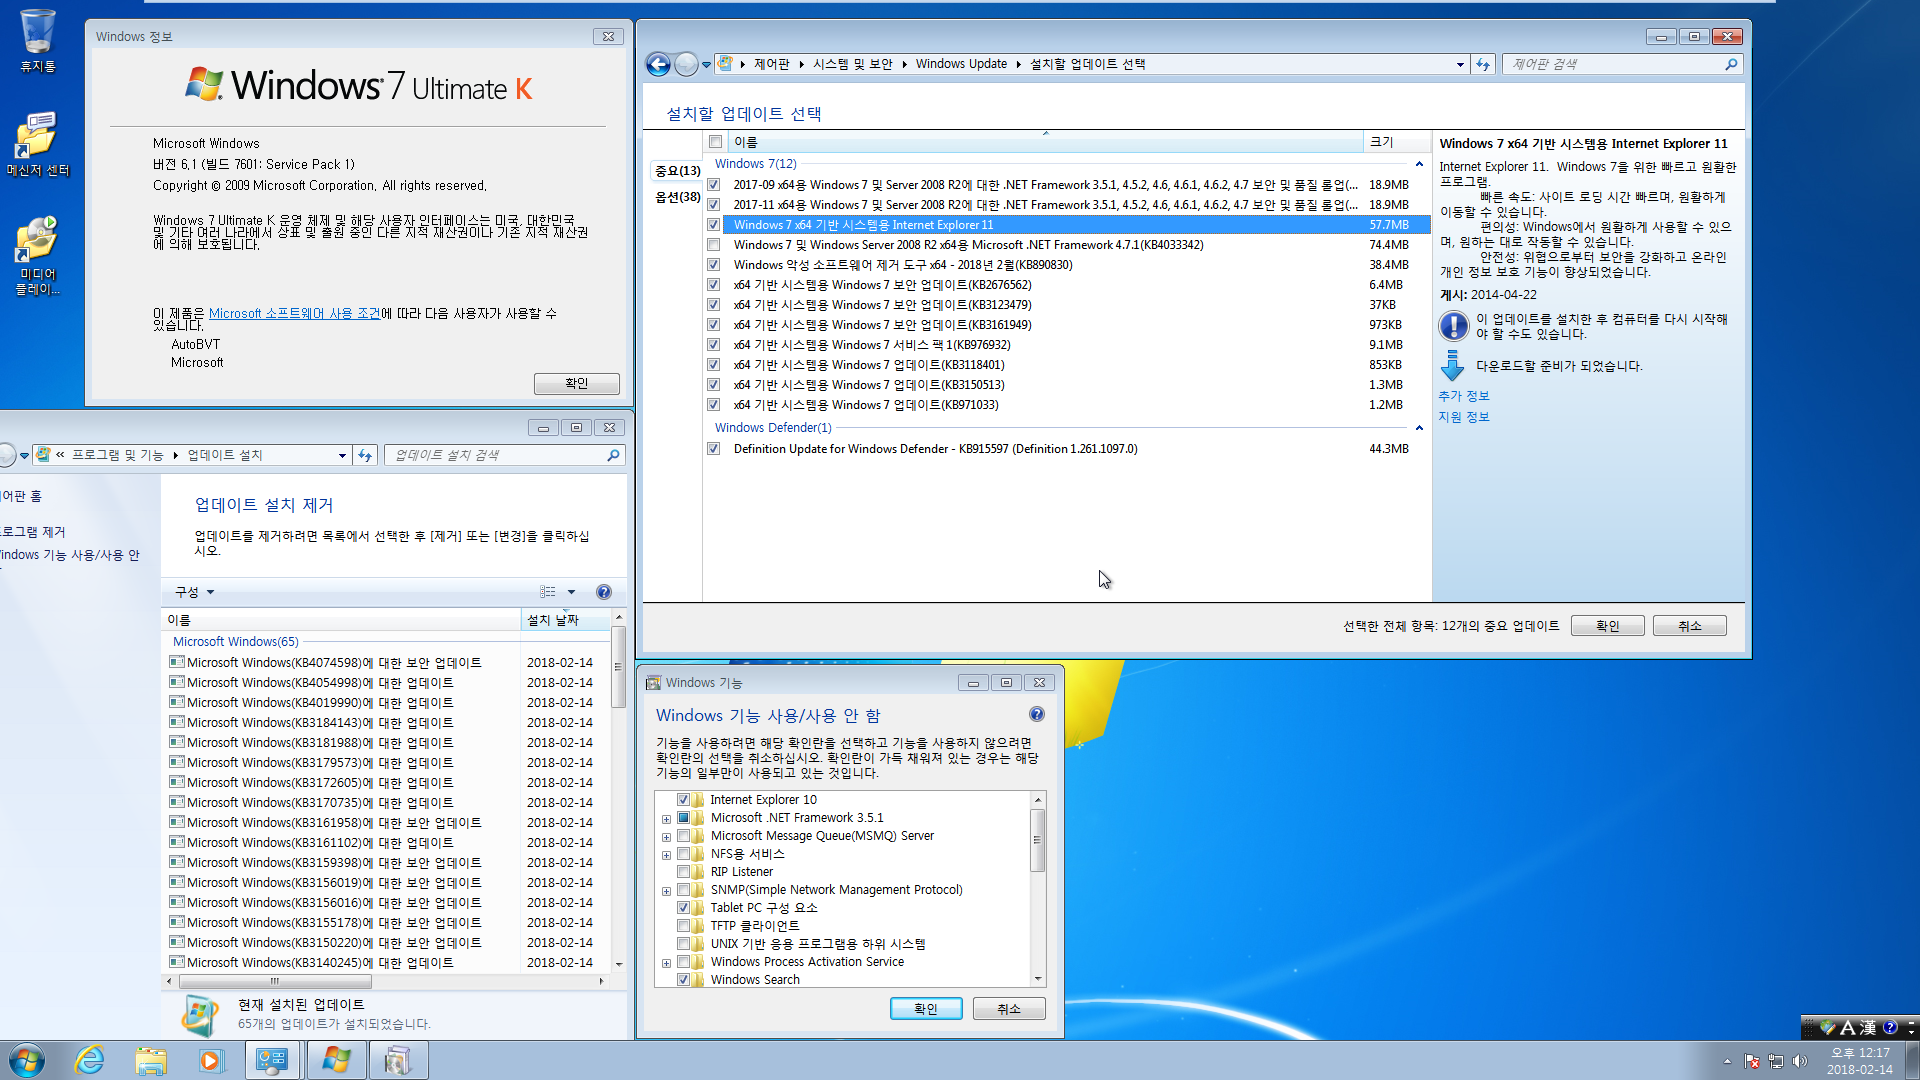Viewport: 1920px width, 1080px height.
Task: Click the System and Security breadcrumb item
Action: (852, 64)
